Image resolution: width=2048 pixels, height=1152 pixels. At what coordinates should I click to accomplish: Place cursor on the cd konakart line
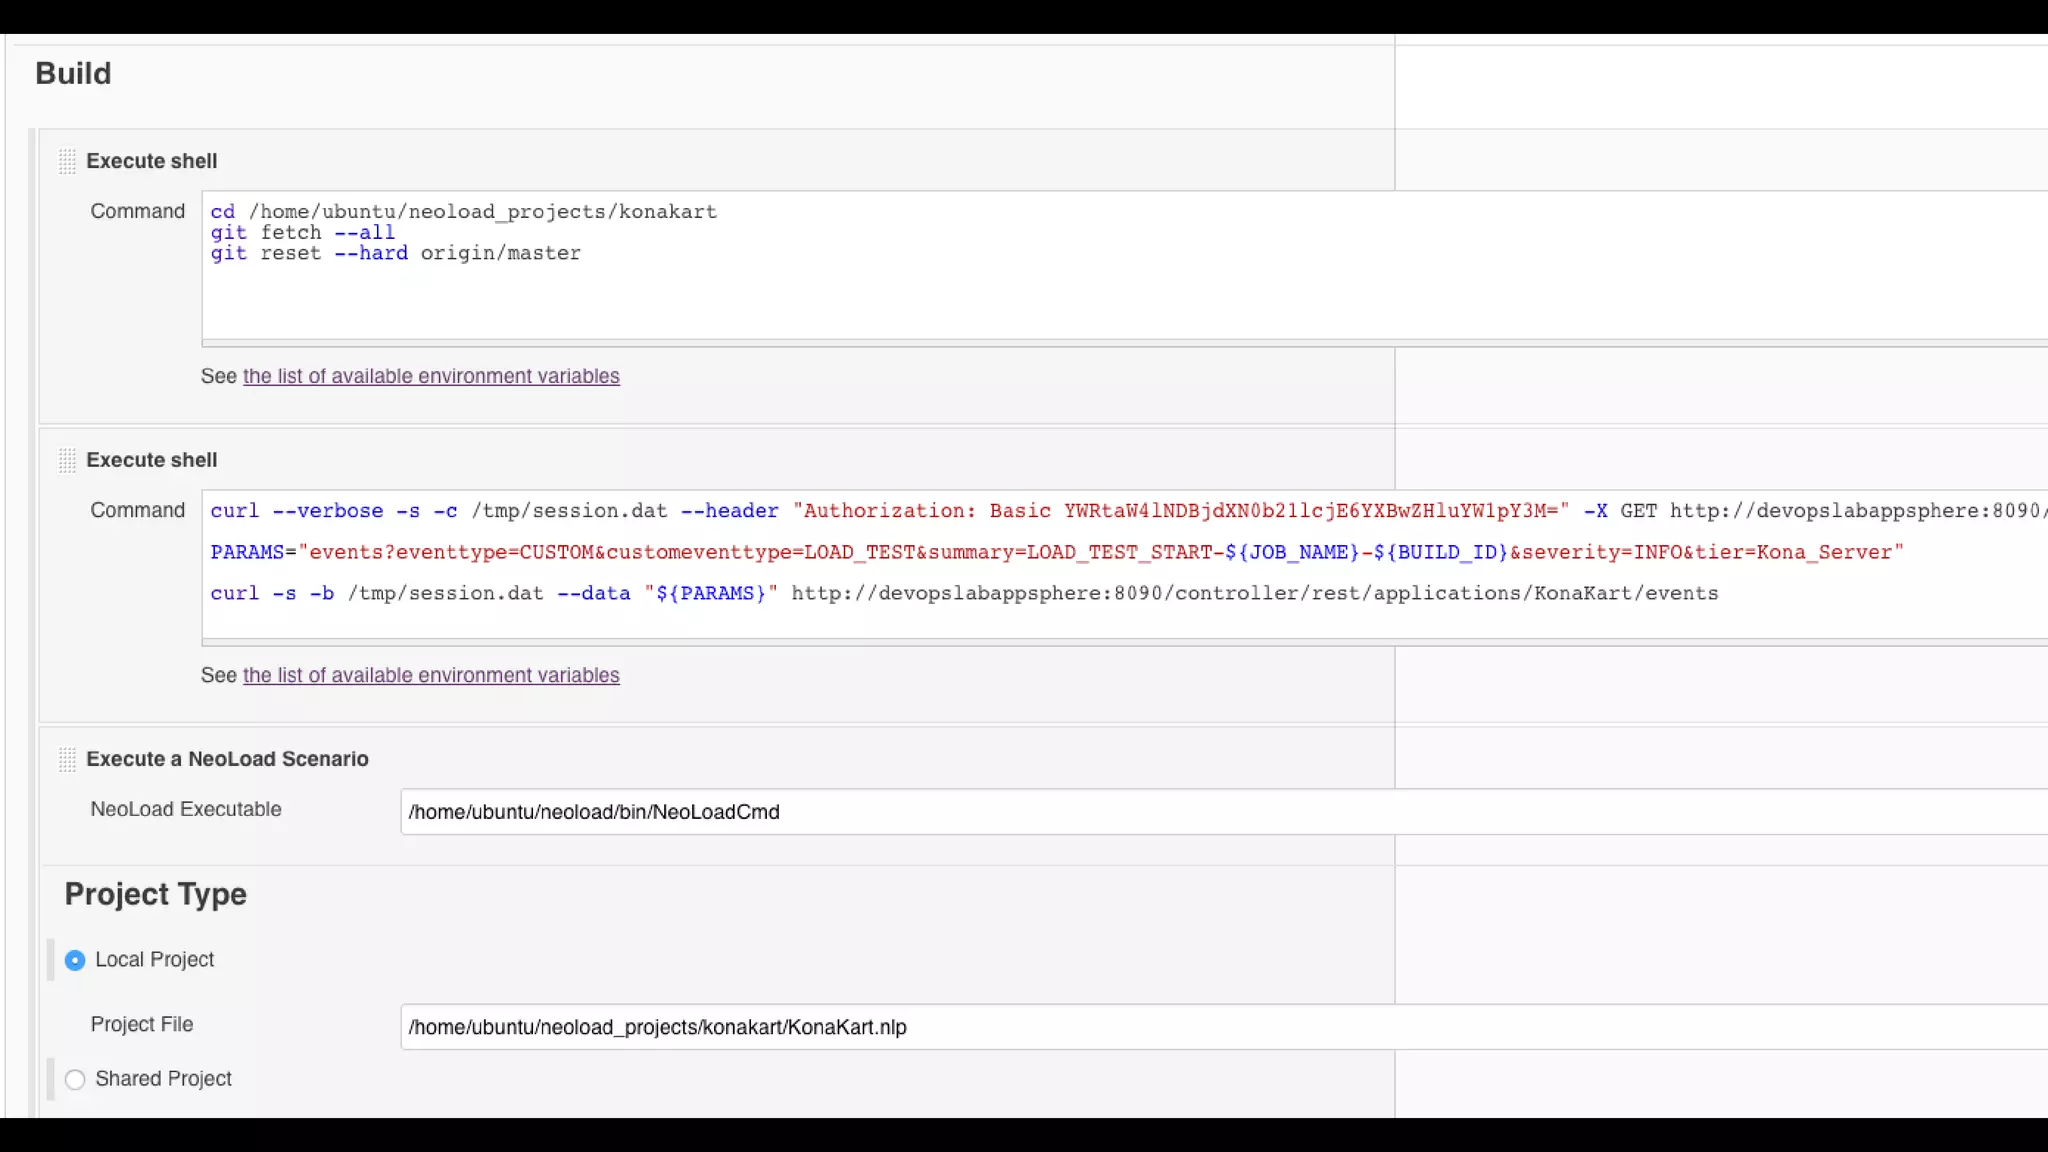click(464, 212)
